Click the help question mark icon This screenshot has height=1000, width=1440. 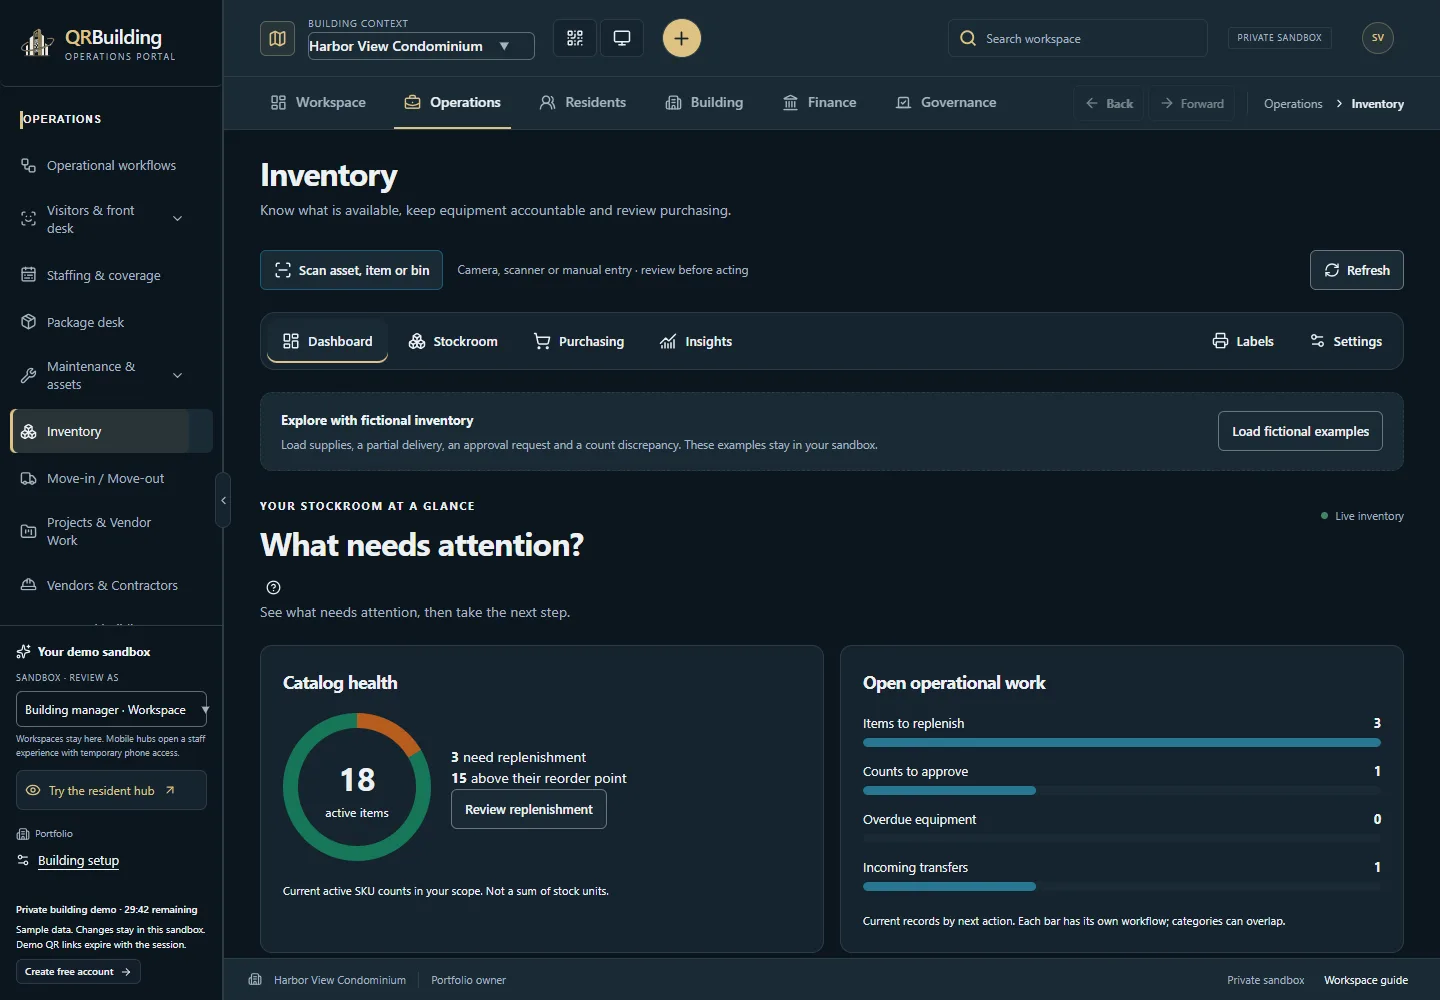point(273,588)
